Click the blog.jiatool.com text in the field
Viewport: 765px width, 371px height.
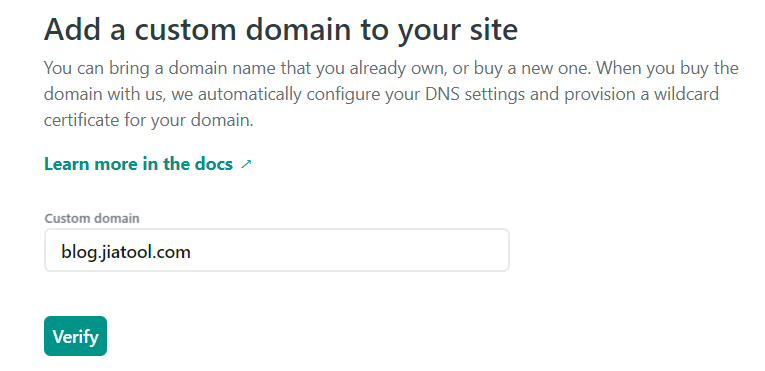click(125, 252)
